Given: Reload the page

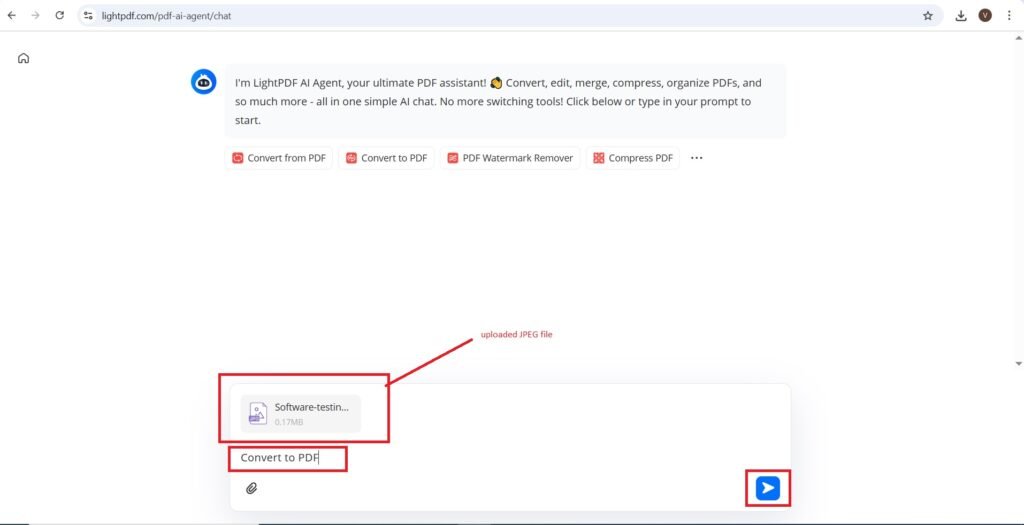Looking at the screenshot, I should [60, 16].
